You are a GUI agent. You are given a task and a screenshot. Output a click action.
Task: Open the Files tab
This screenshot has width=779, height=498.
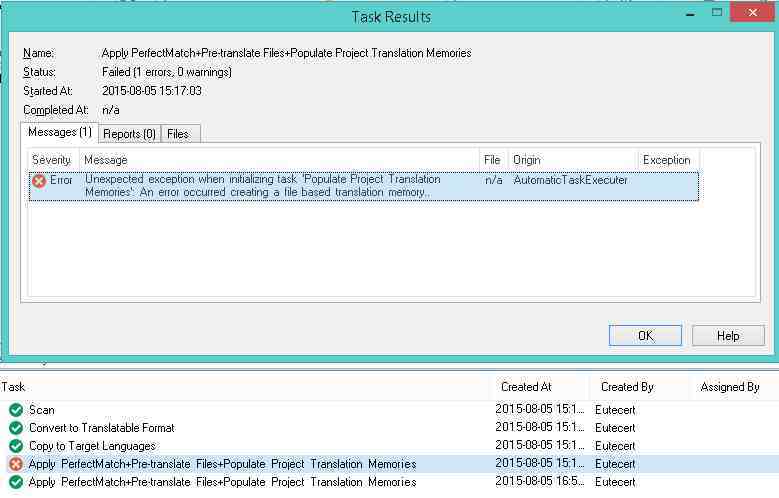(181, 133)
